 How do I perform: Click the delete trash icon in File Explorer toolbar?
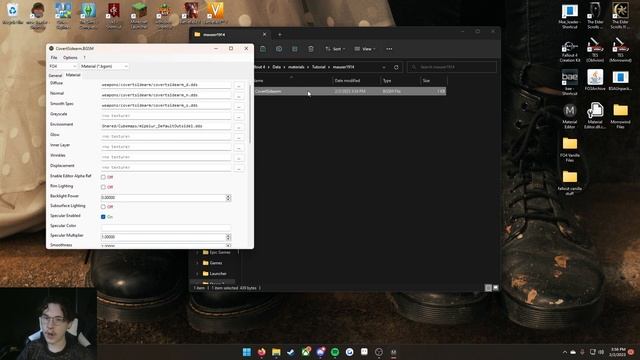311,49
